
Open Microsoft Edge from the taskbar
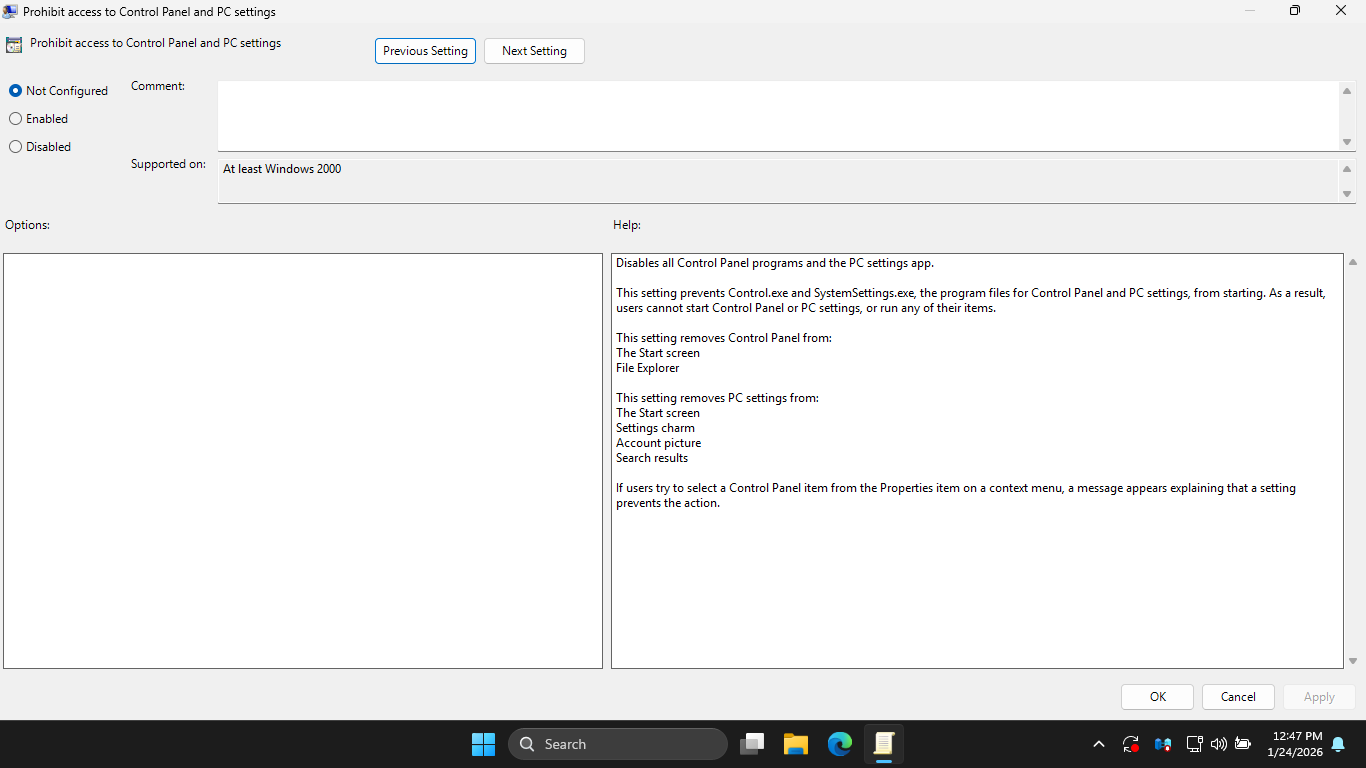(840, 744)
